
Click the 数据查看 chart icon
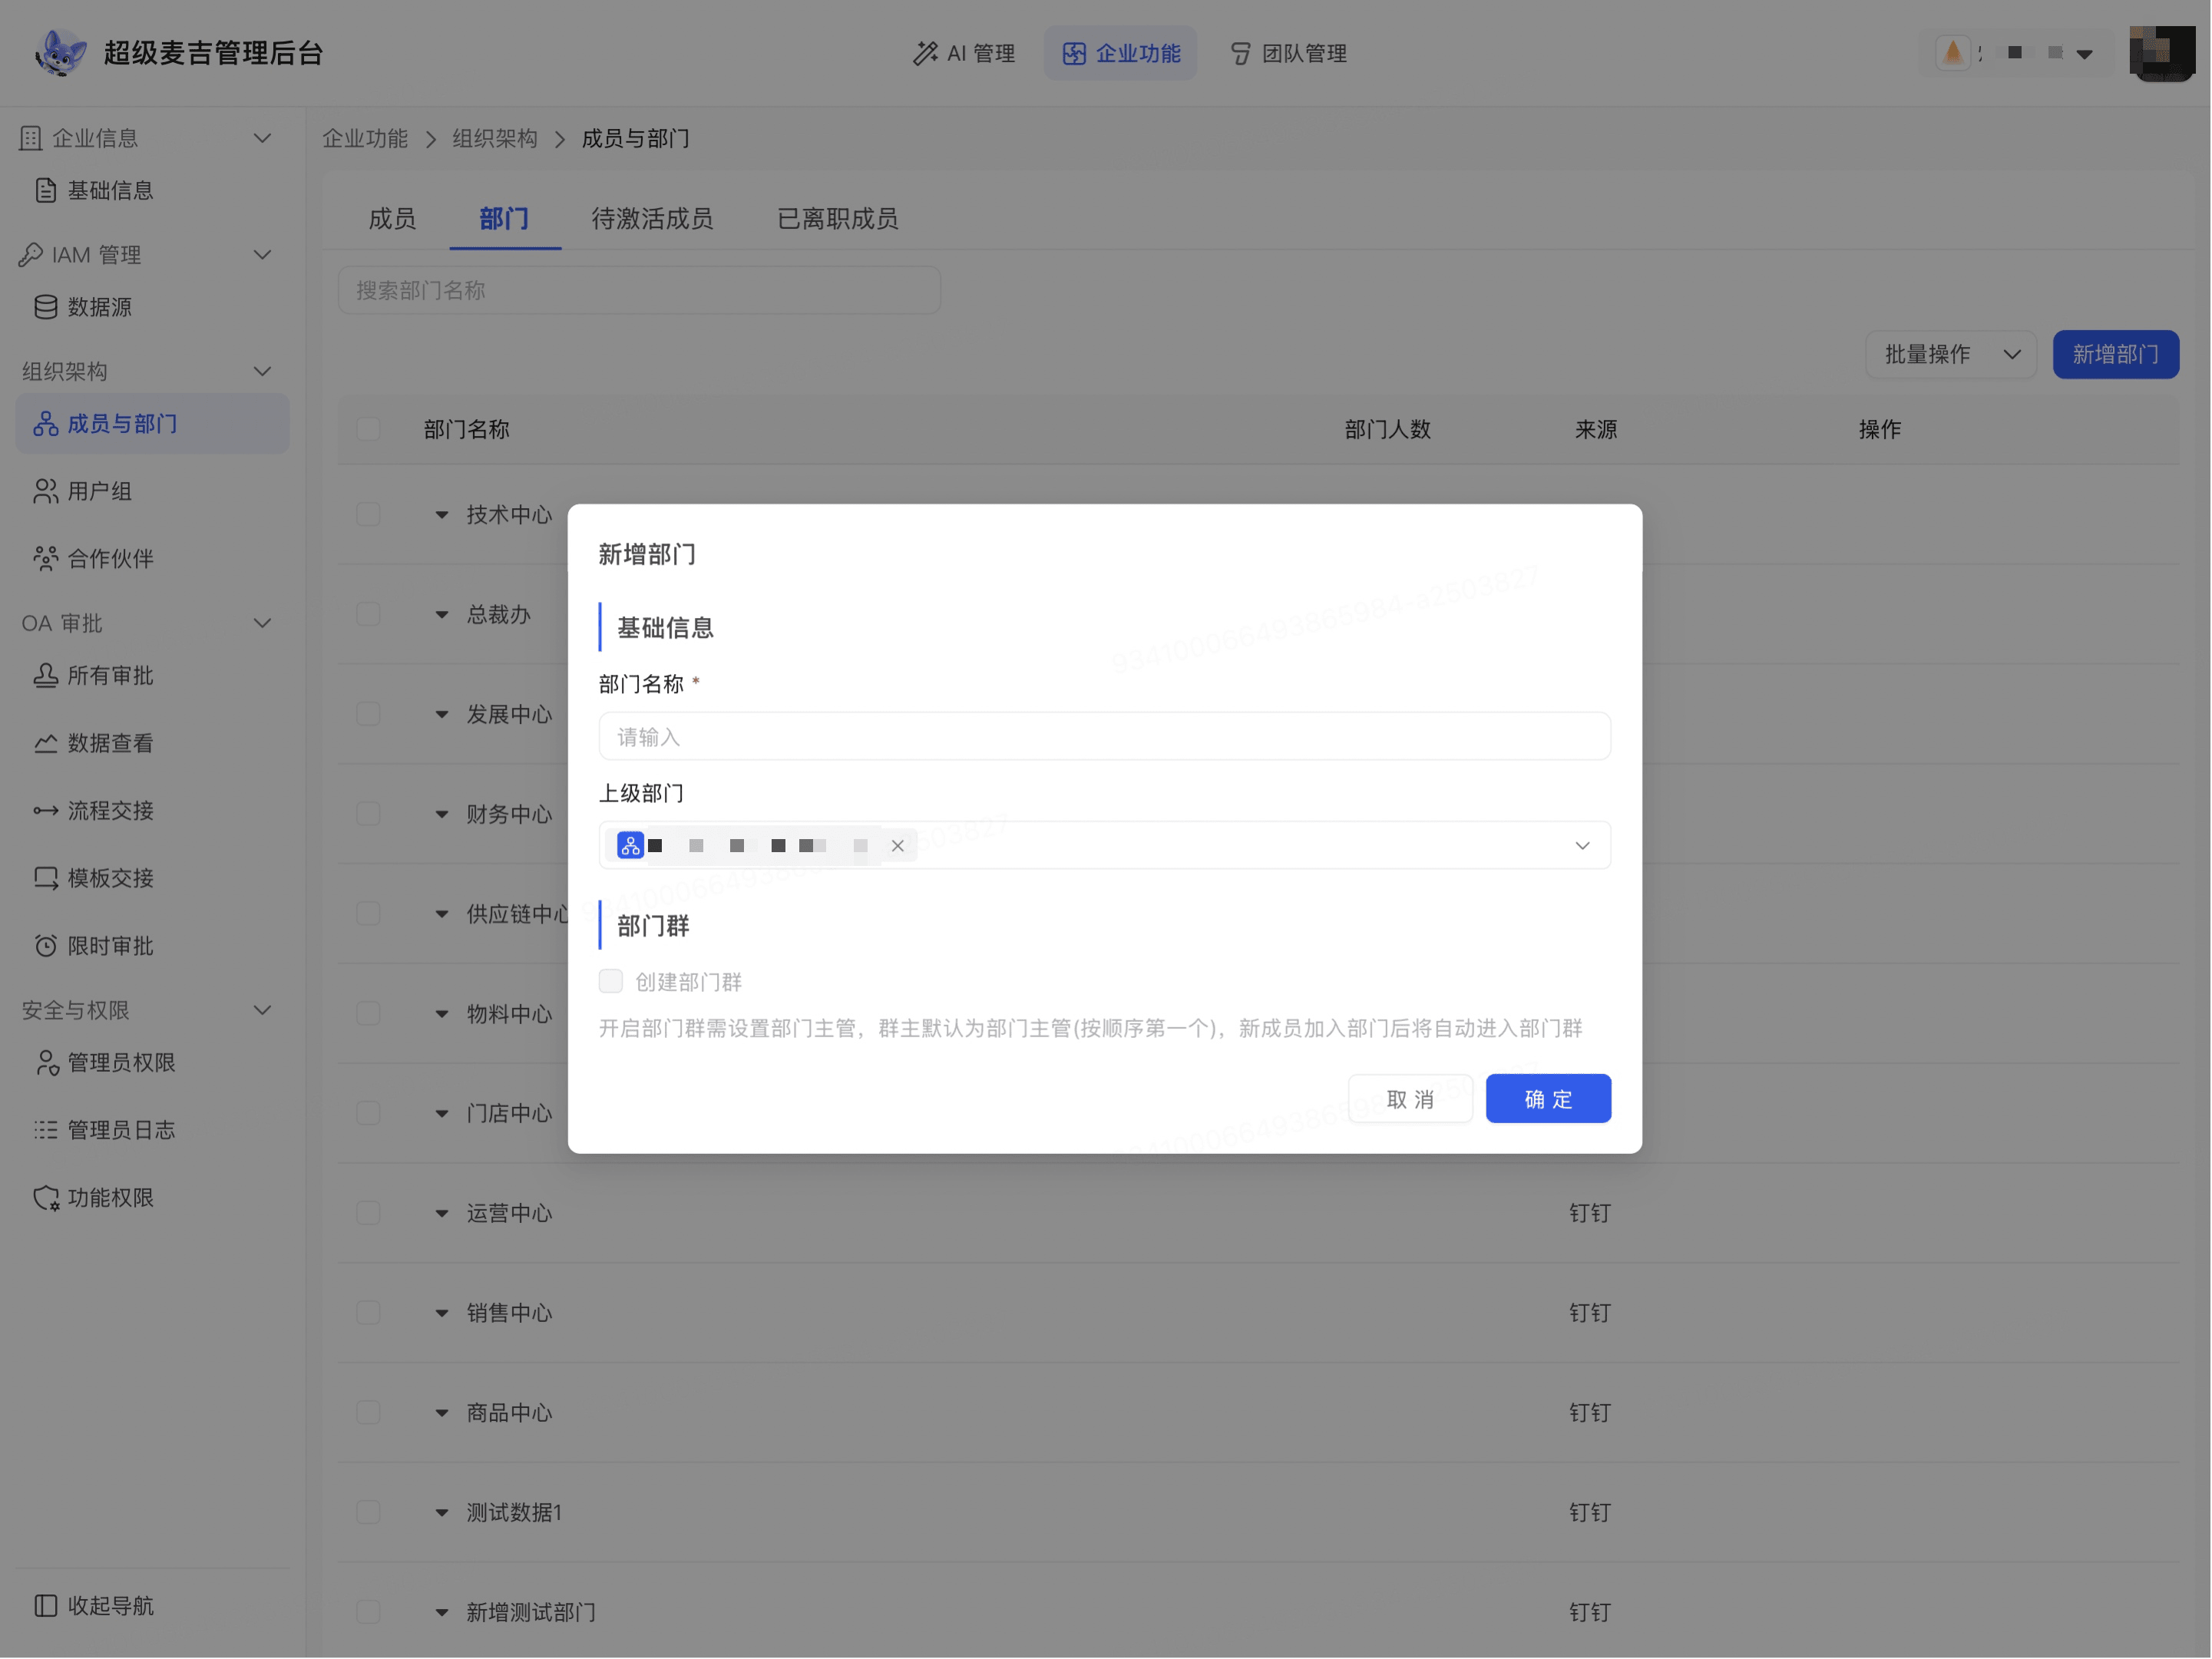coord(45,743)
